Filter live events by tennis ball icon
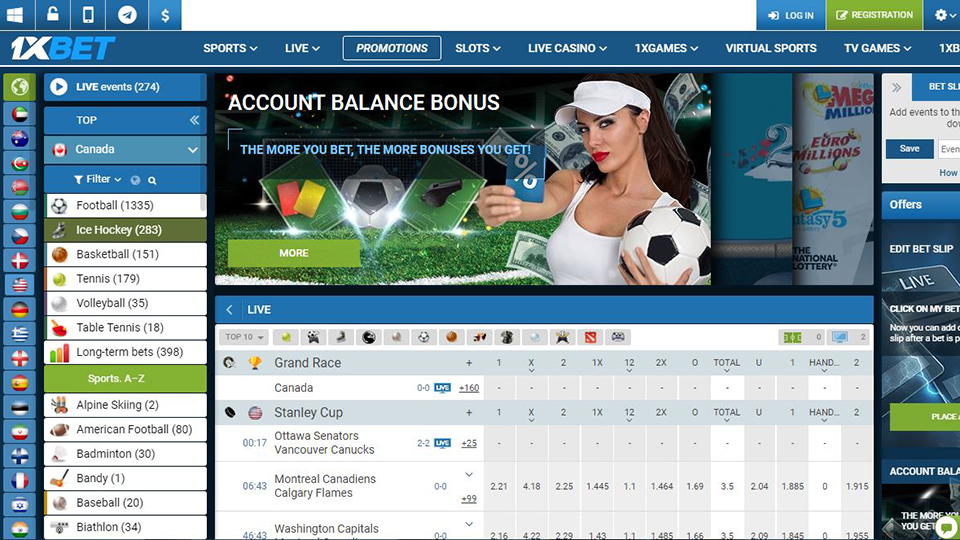Screen dimensions: 960x540 pos(286,337)
